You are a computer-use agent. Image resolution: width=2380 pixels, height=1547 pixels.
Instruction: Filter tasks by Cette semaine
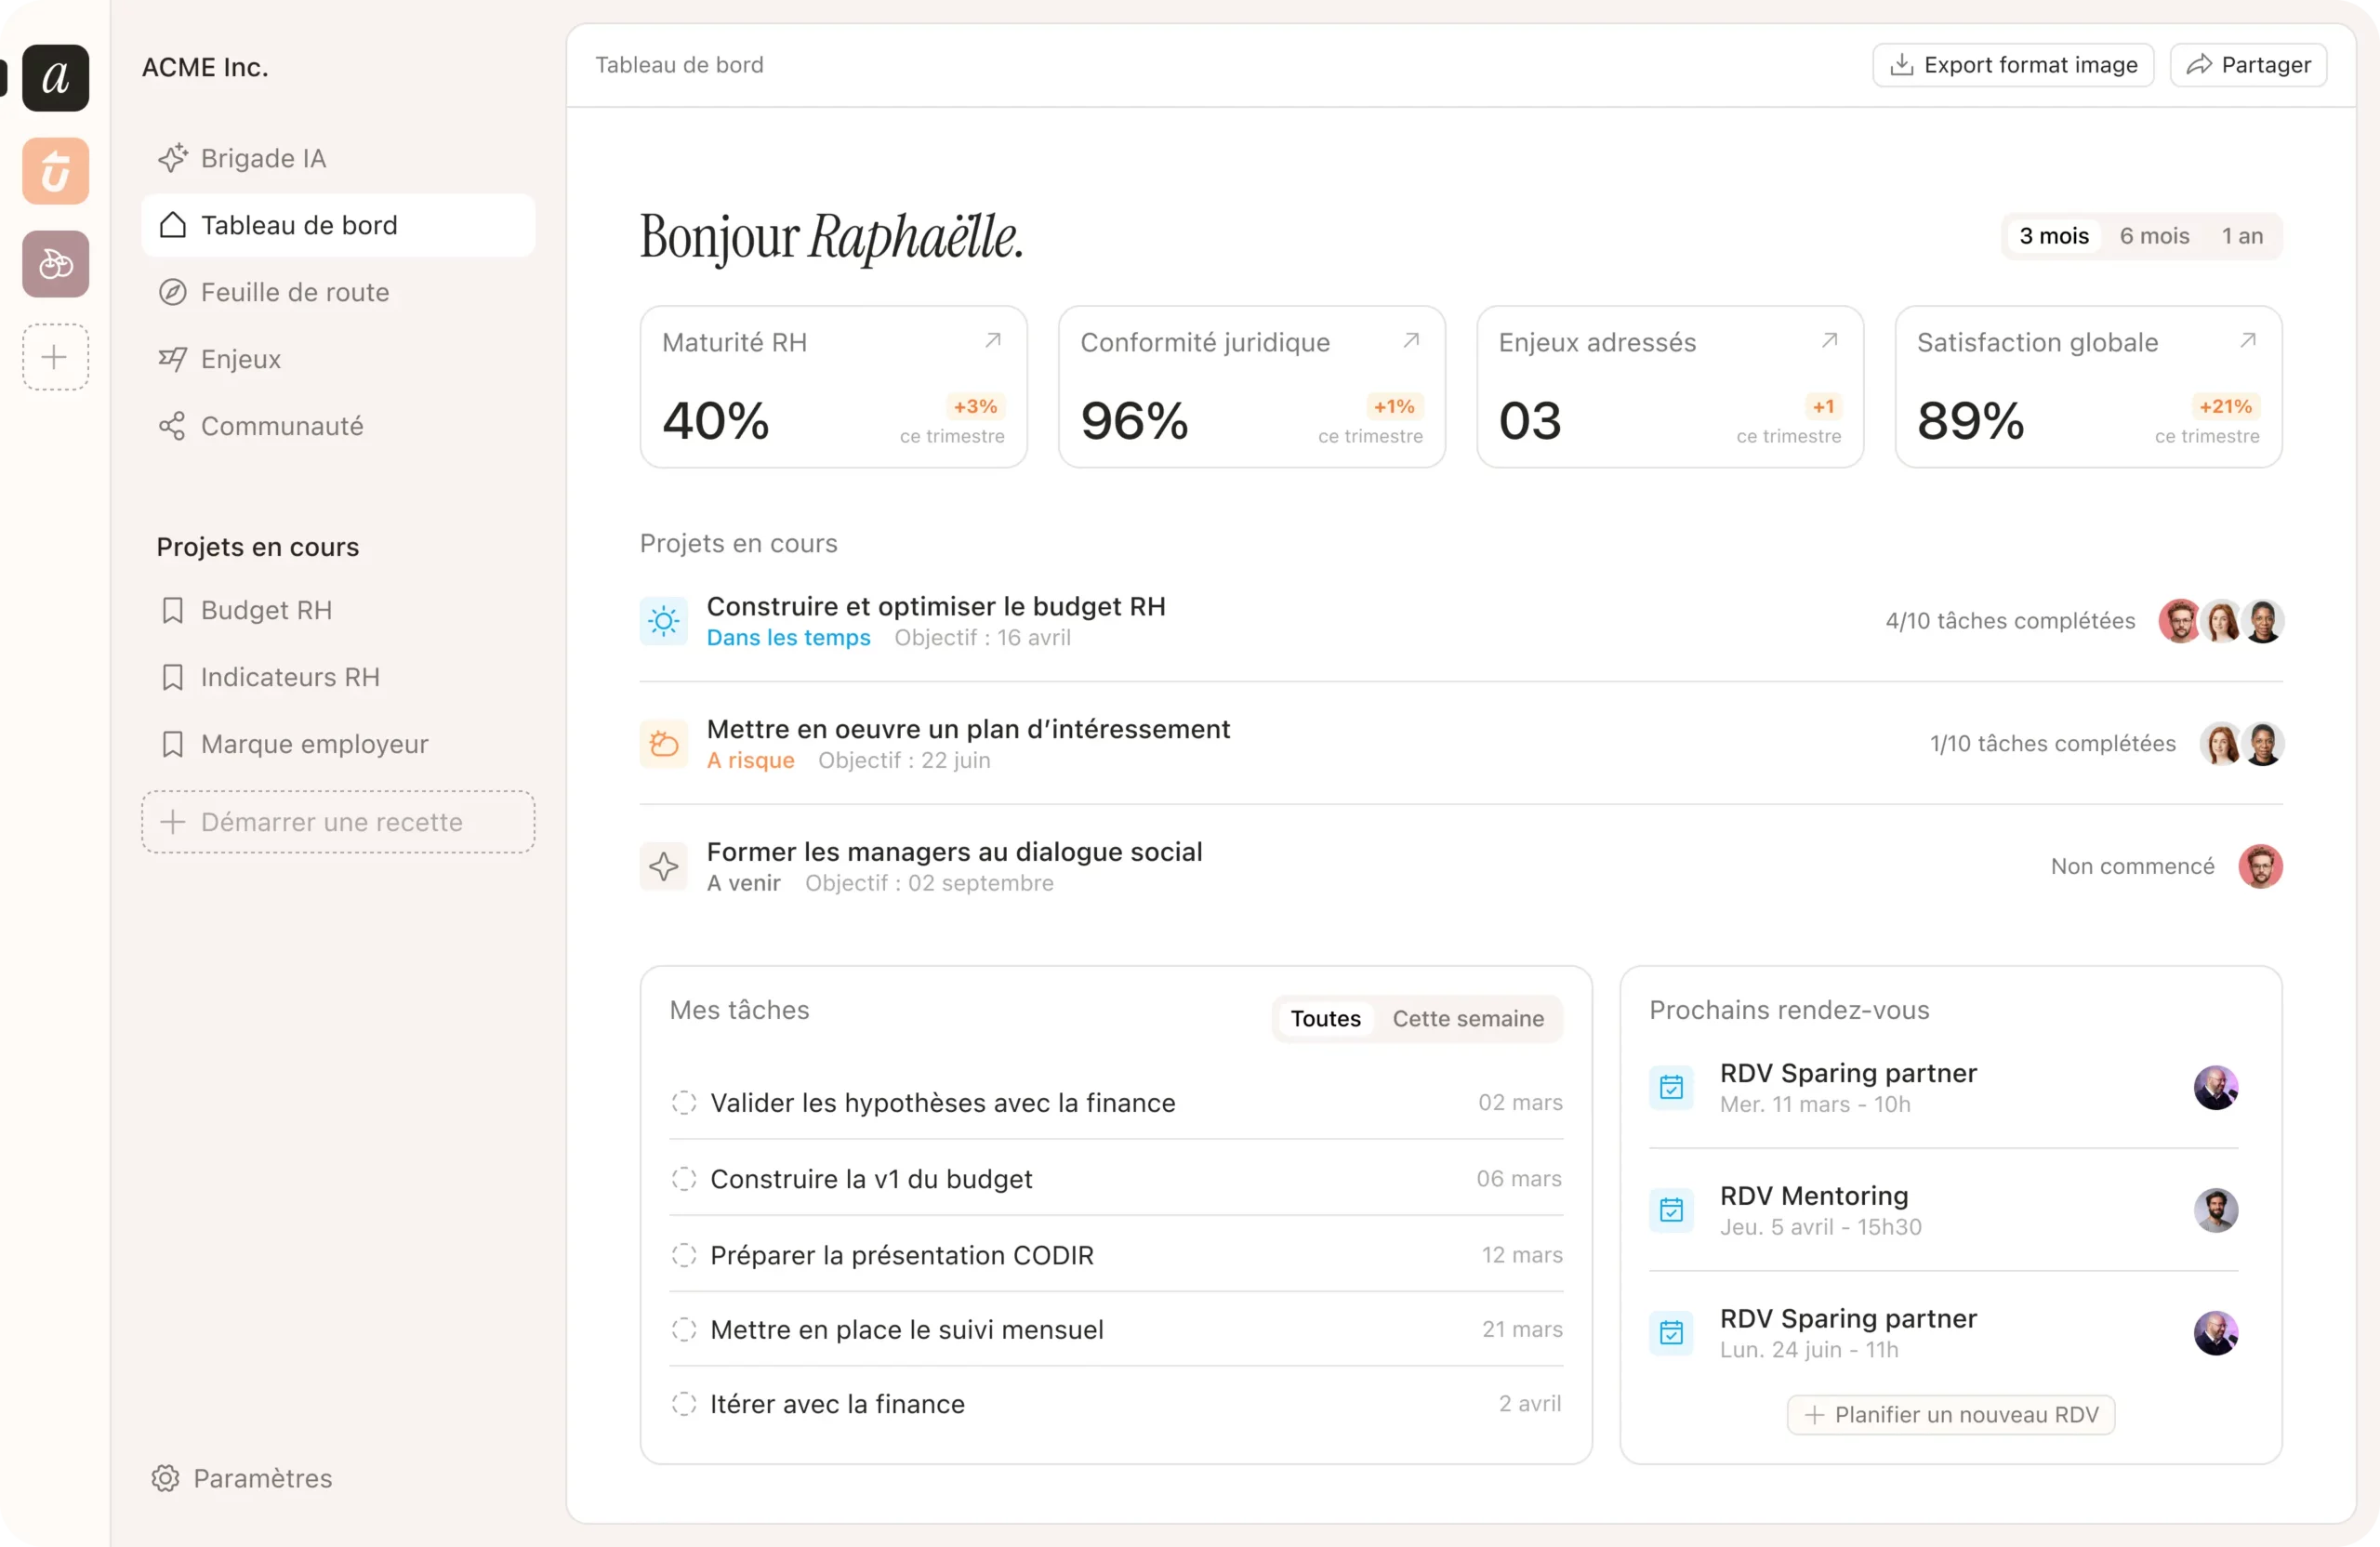coord(1467,1018)
